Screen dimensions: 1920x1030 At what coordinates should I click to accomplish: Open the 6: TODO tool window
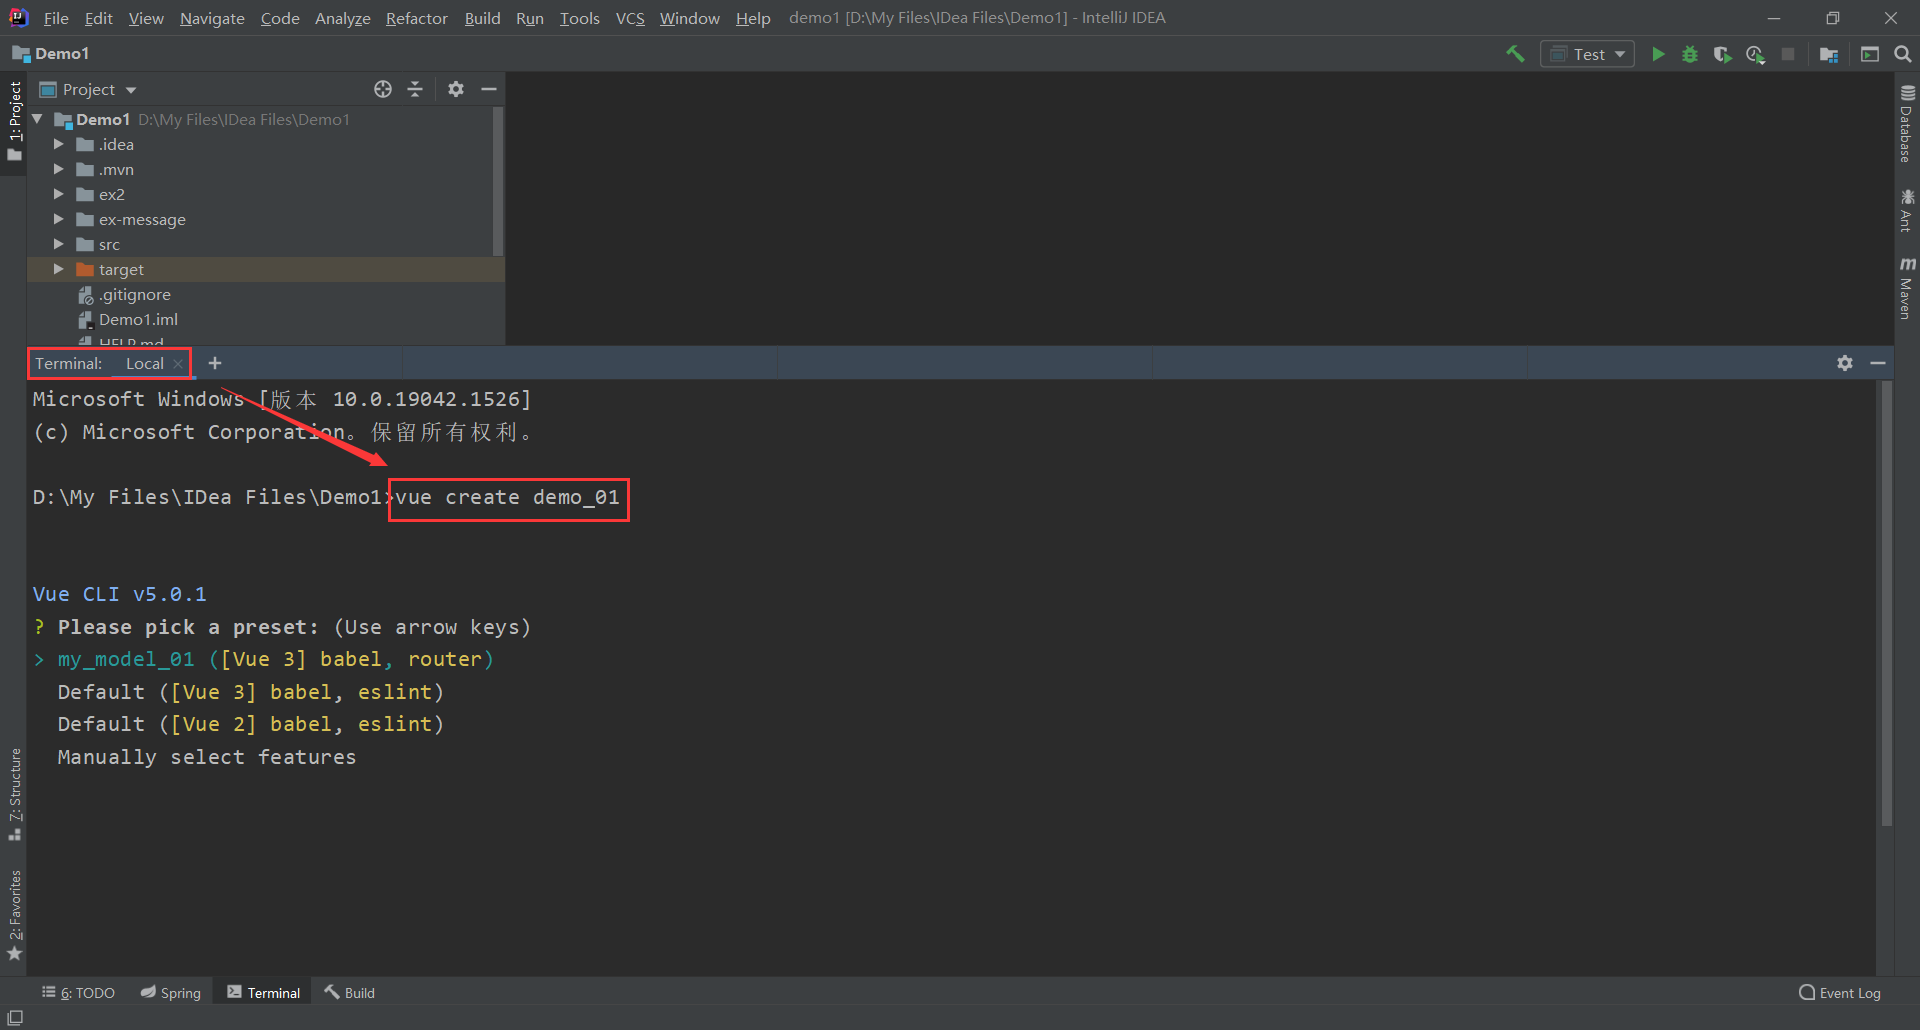click(78, 993)
